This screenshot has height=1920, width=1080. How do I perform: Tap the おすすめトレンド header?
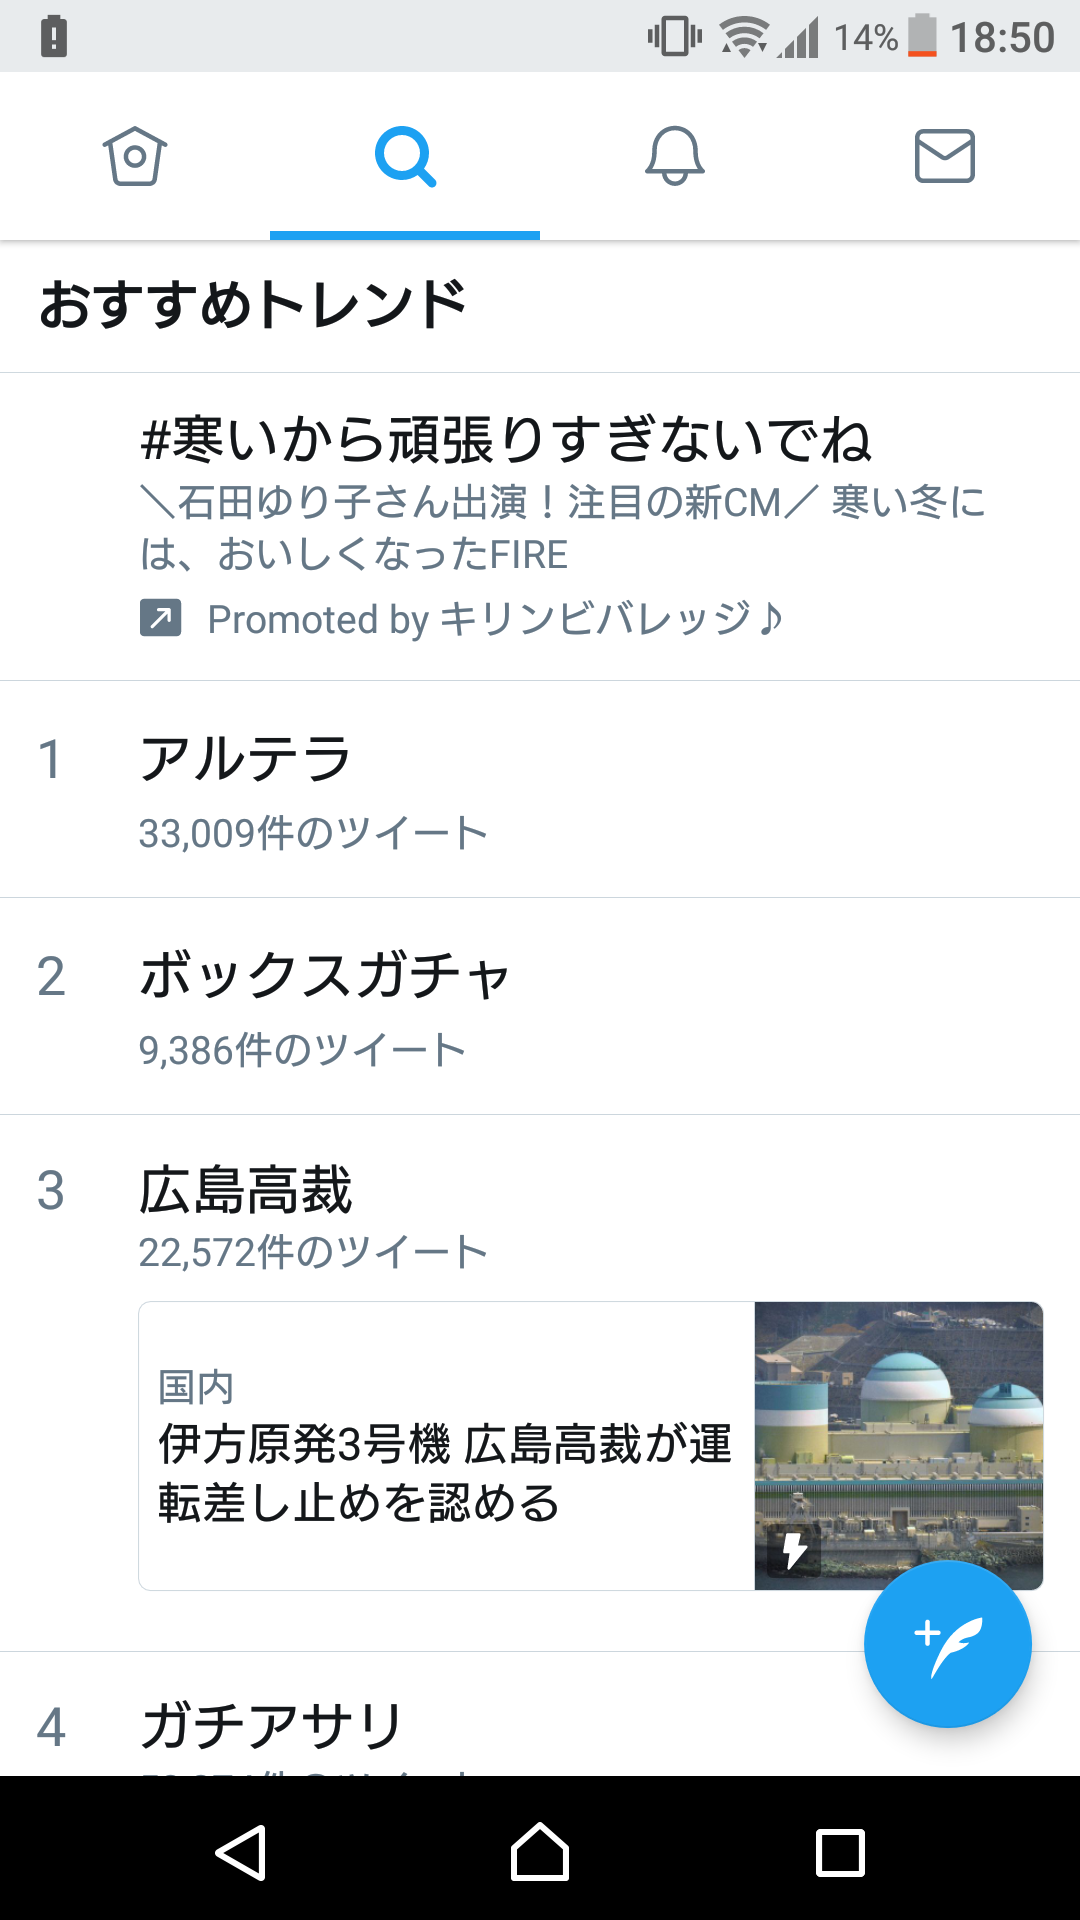(x=253, y=305)
